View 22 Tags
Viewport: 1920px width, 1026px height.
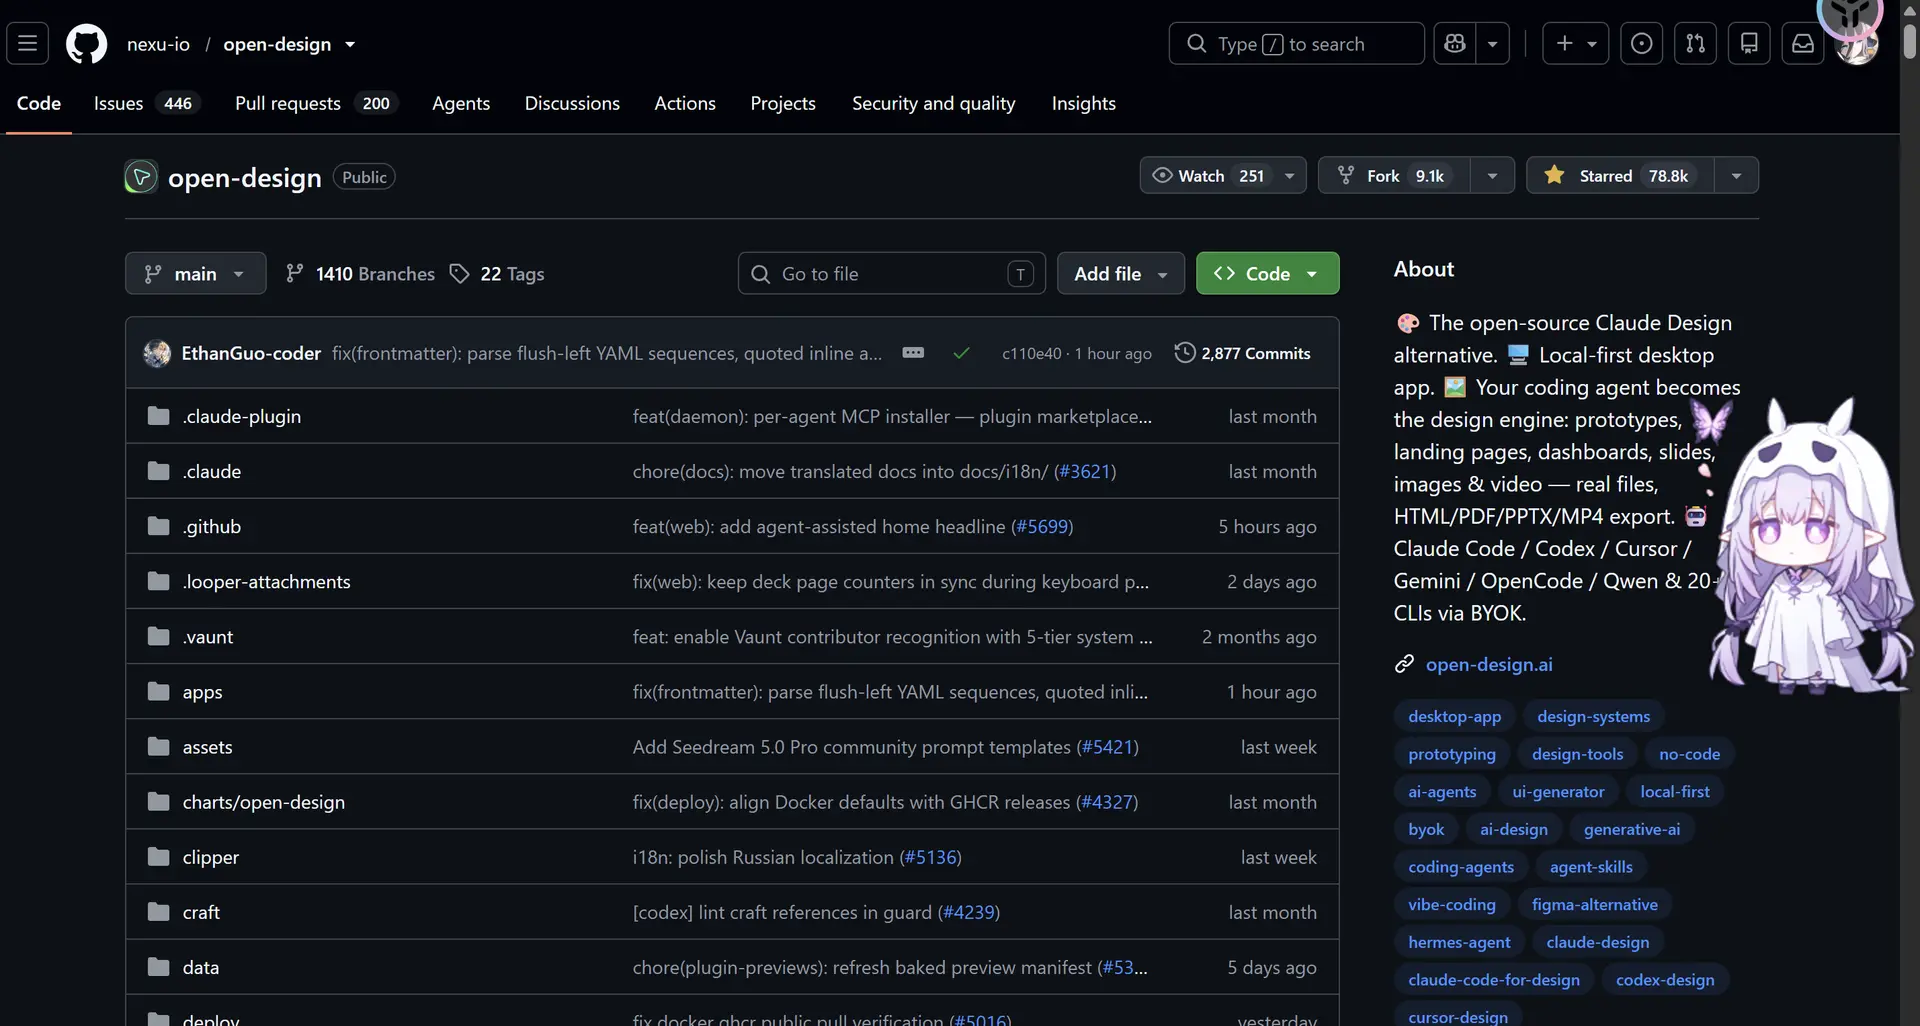(x=497, y=273)
